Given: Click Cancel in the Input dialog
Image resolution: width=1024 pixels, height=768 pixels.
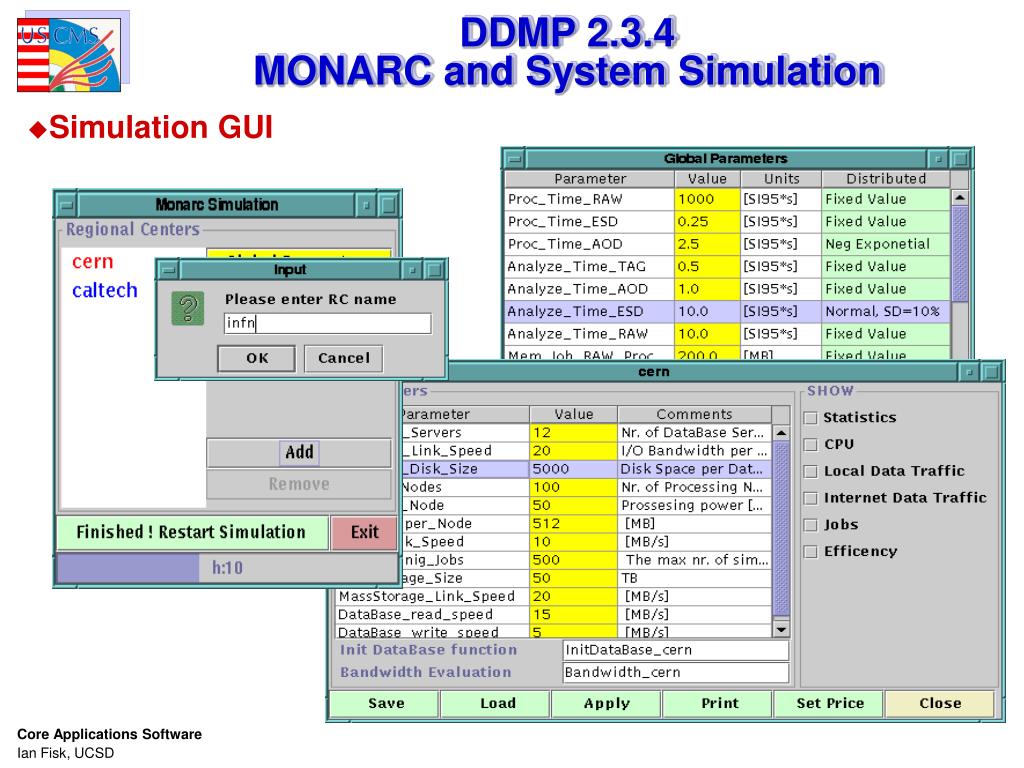Looking at the screenshot, I should click(x=344, y=358).
